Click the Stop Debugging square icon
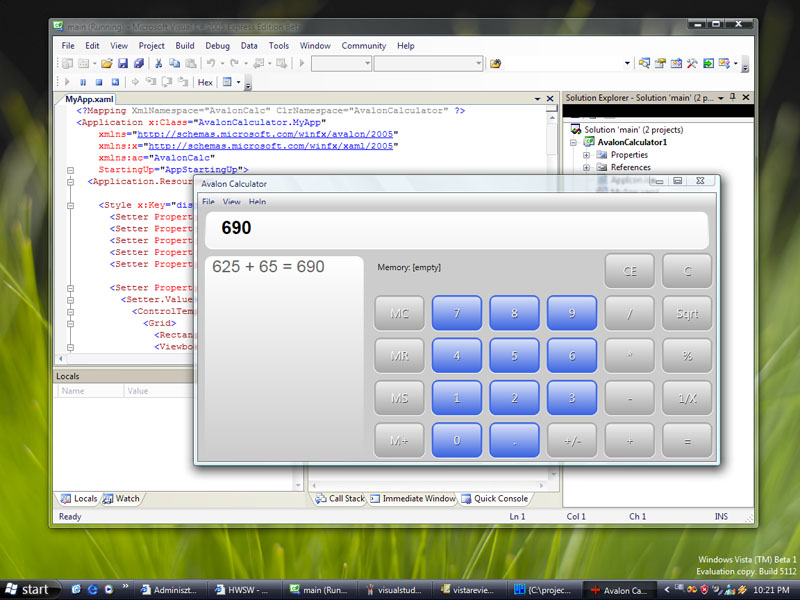 click(99, 82)
